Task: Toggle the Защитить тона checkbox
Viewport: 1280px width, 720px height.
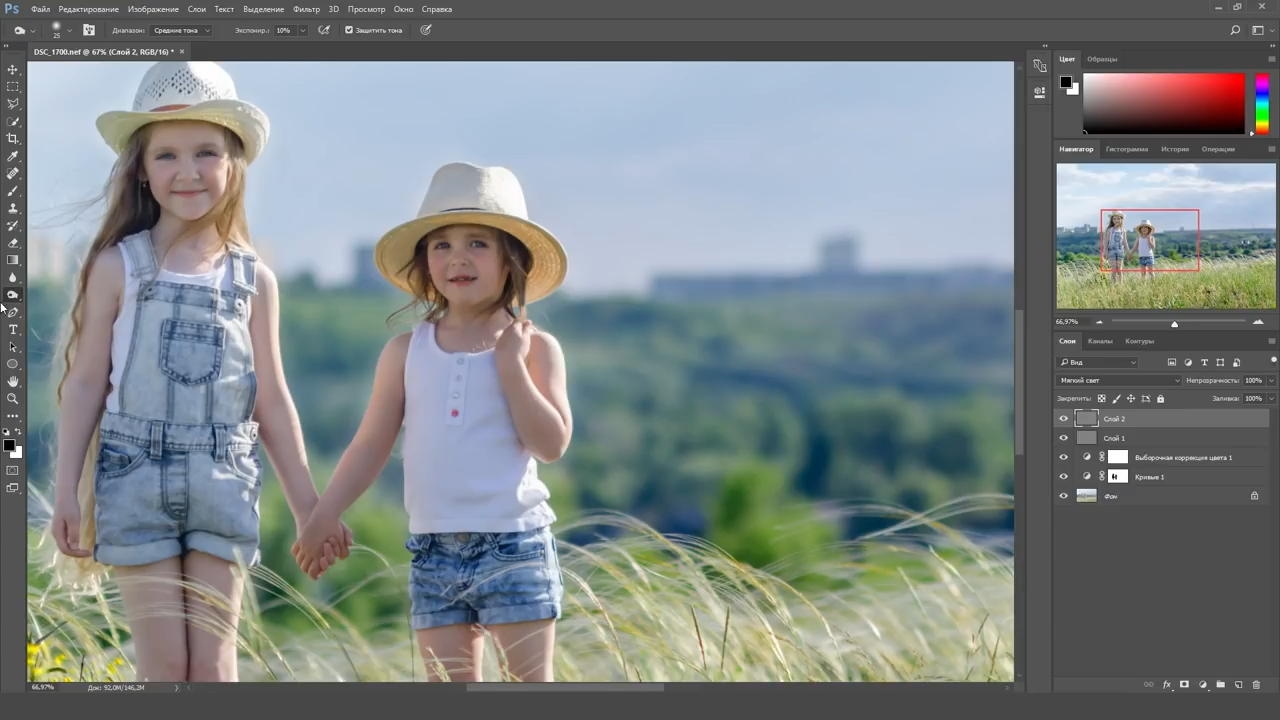Action: (x=349, y=30)
